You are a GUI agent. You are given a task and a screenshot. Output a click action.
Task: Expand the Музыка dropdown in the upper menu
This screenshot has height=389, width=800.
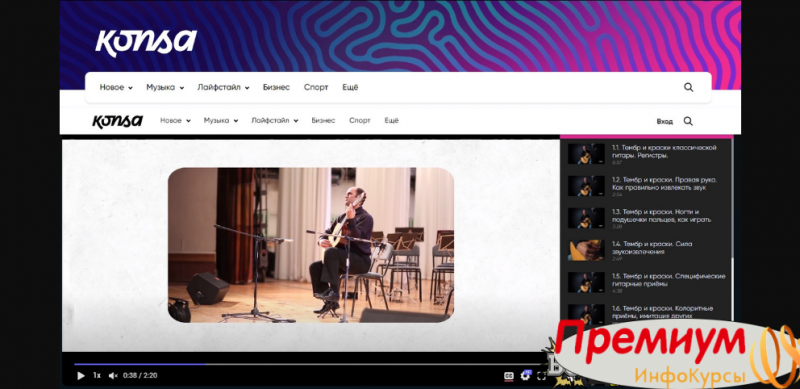pos(165,87)
